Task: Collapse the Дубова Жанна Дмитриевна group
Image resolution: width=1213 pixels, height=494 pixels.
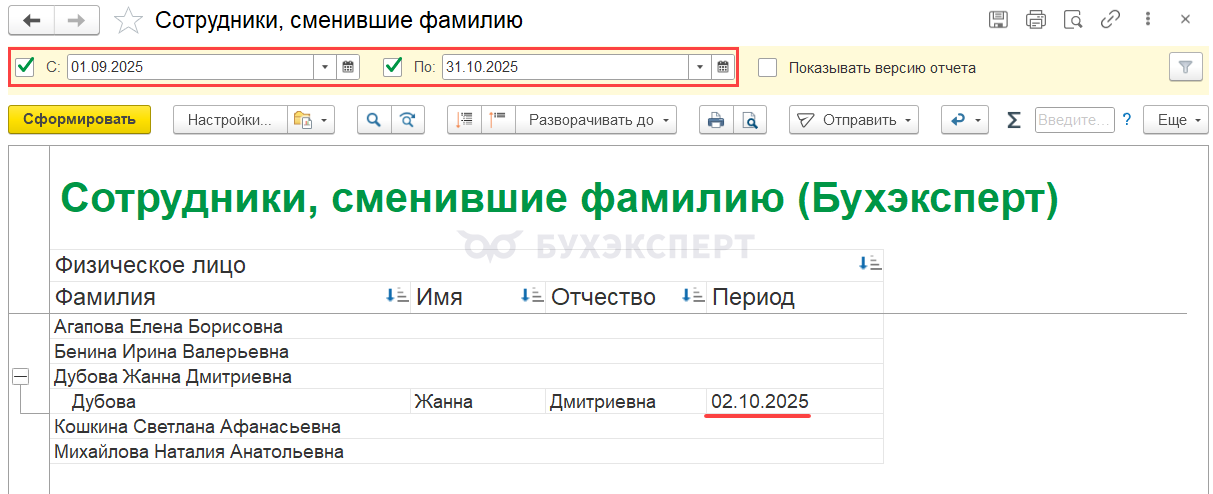Action: 20,377
